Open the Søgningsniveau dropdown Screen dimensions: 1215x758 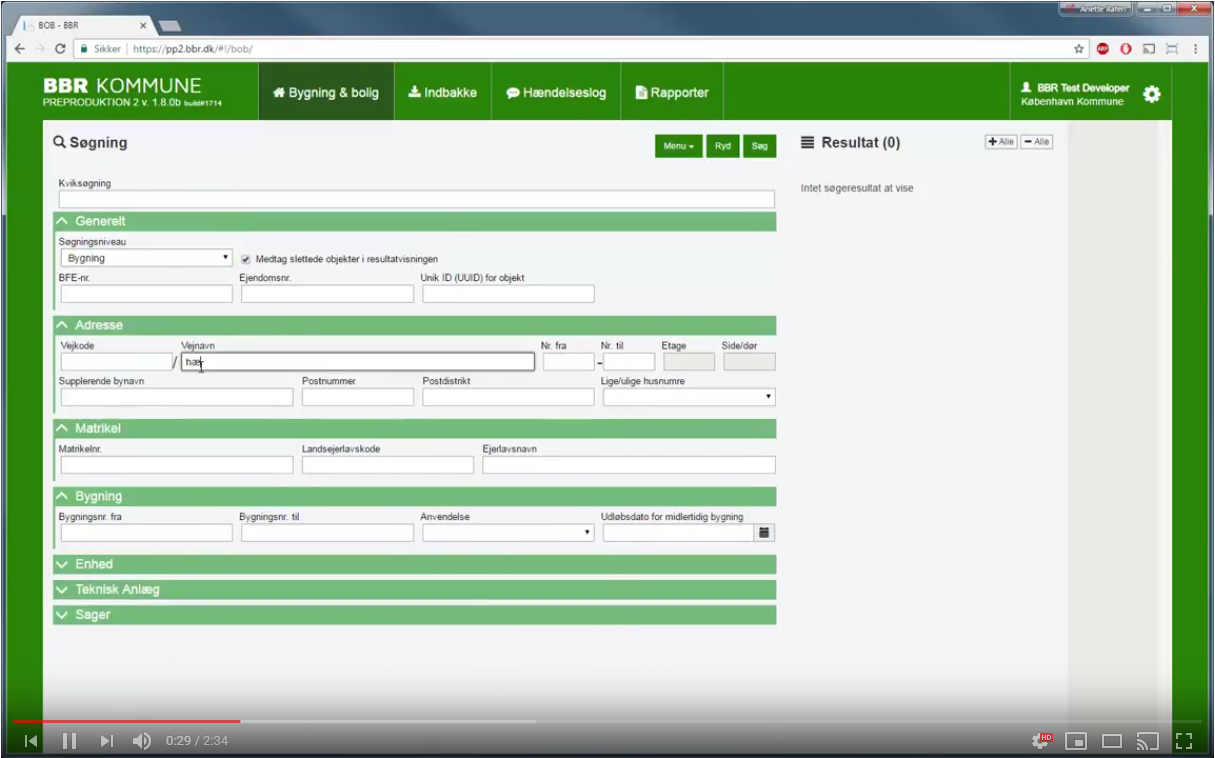coord(146,258)
